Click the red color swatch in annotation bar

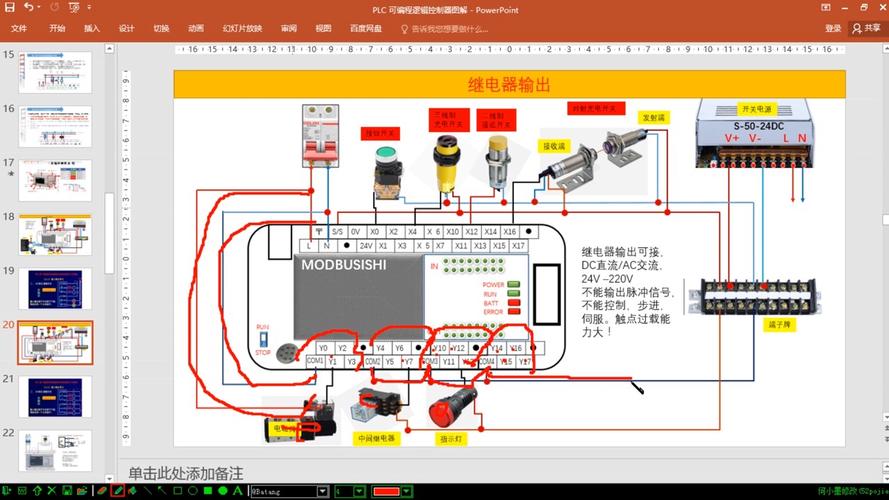[x=385, y=491]
